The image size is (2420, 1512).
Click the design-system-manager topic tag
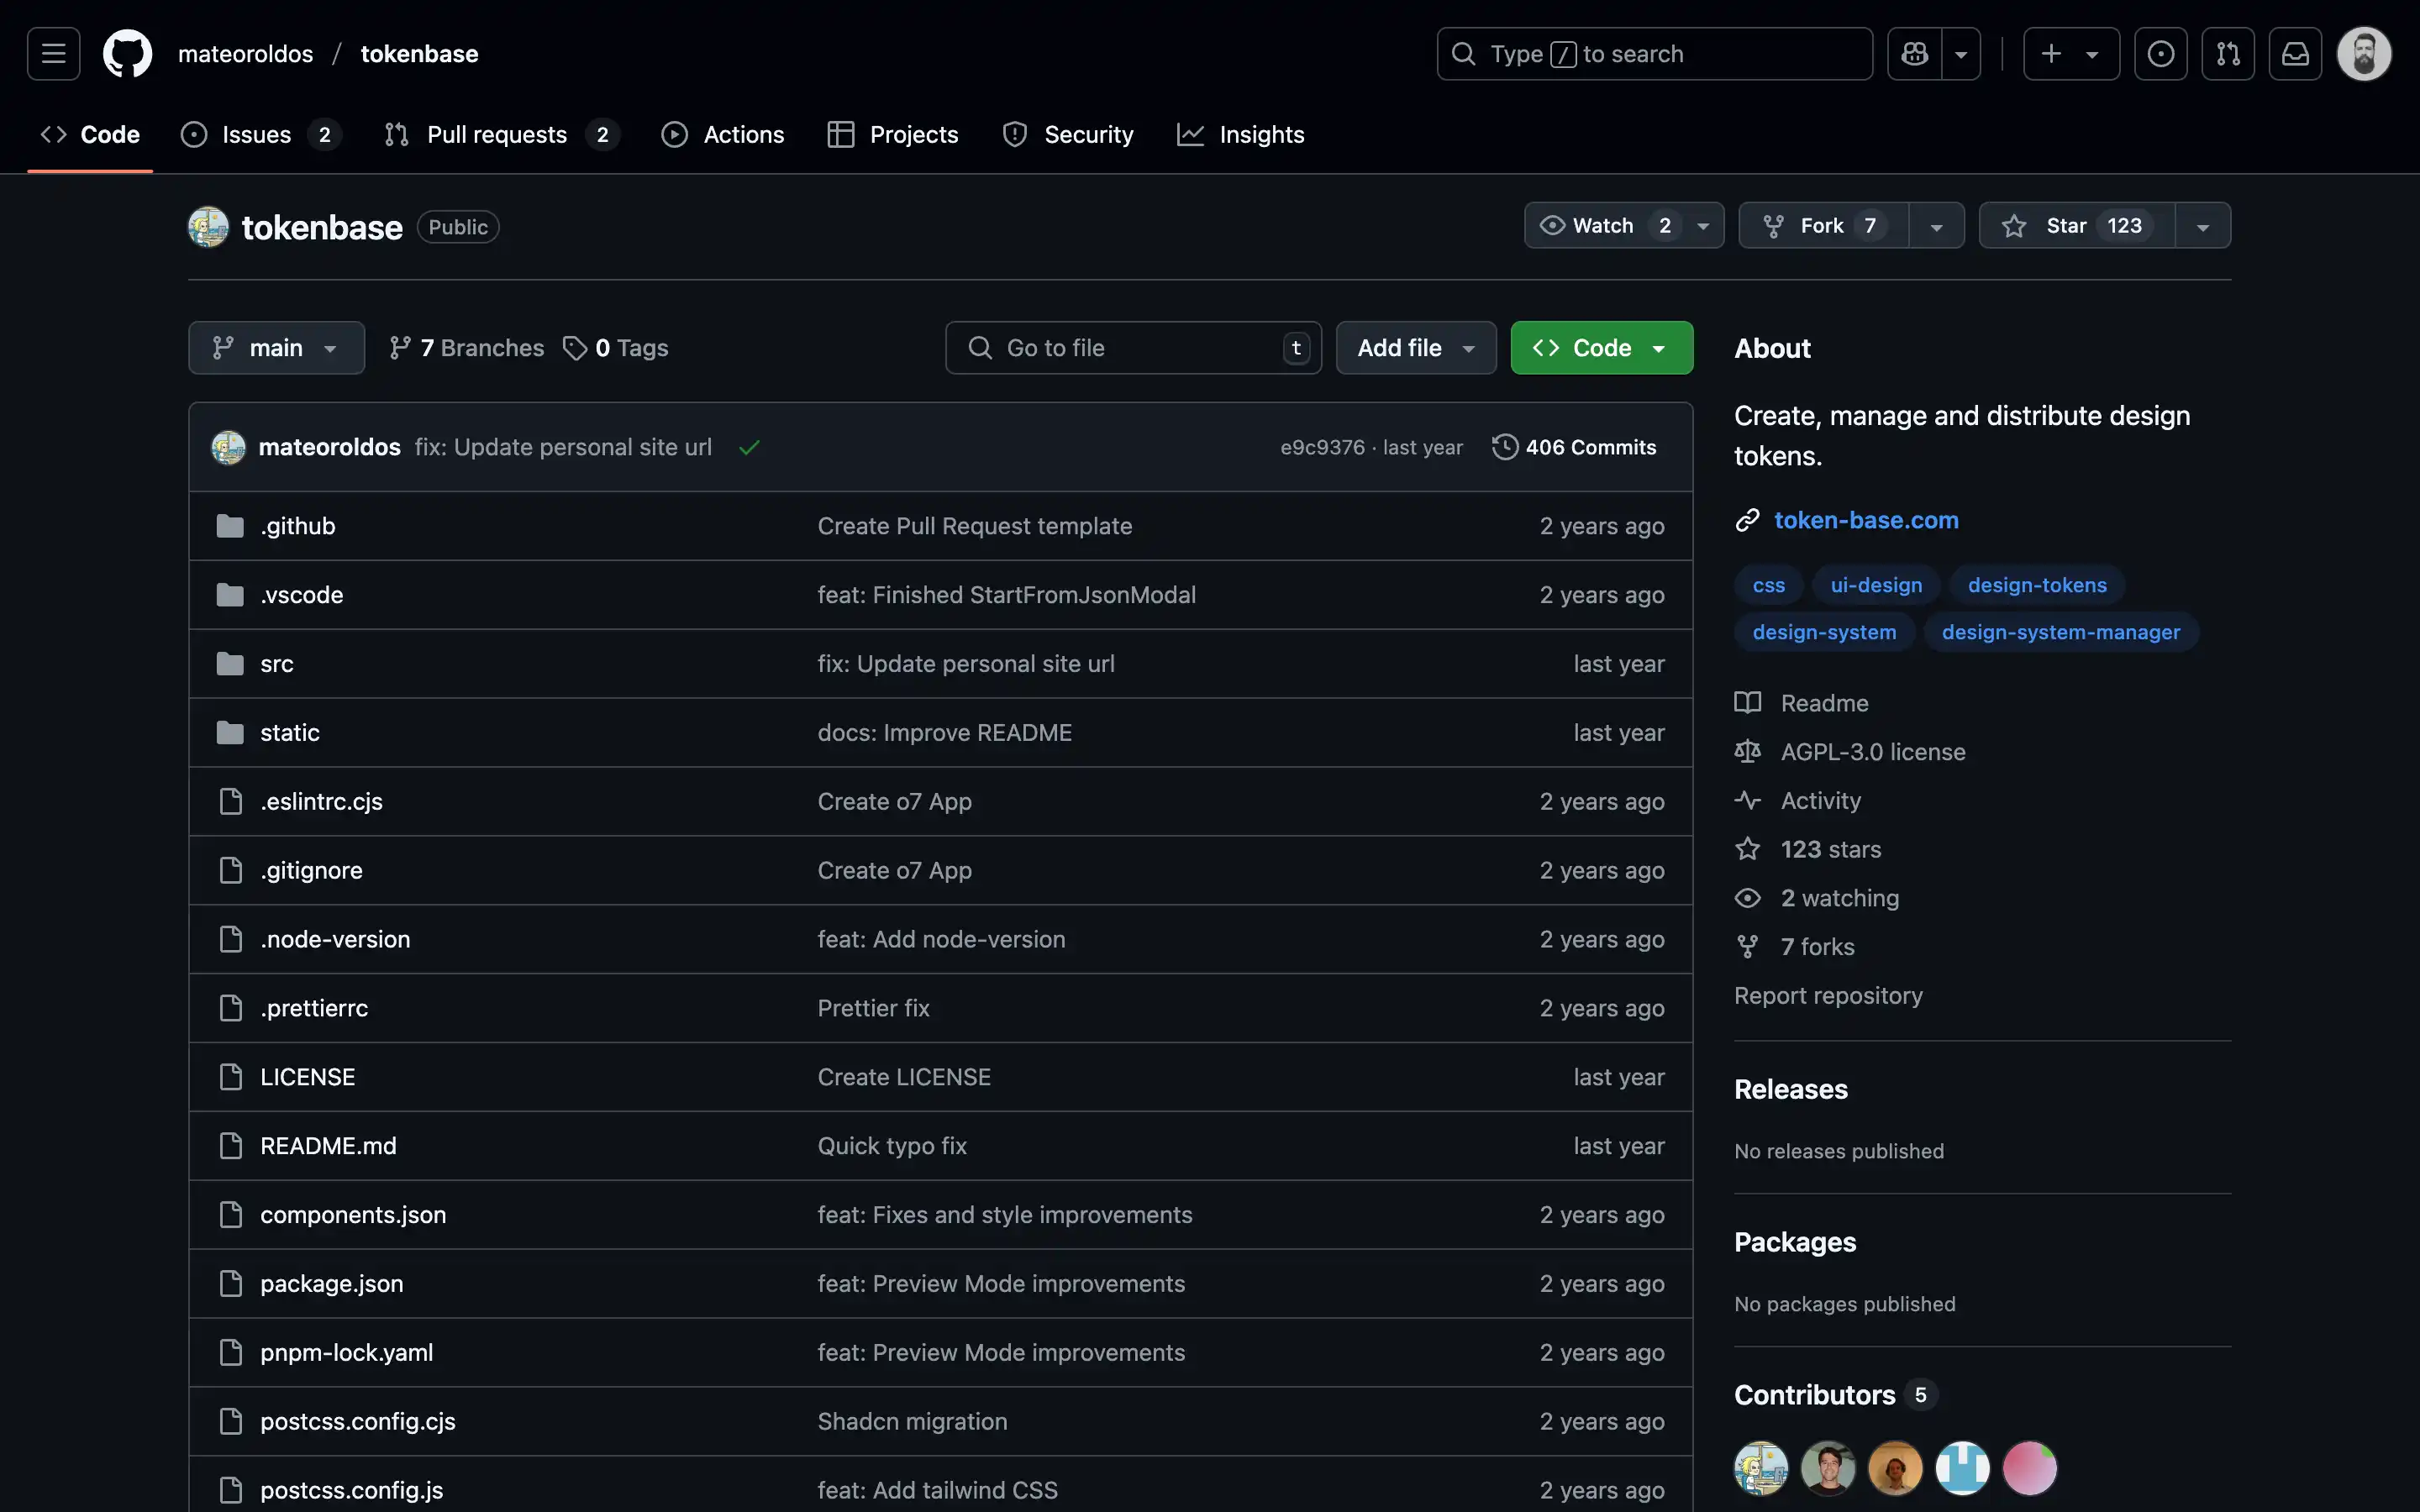2061,632
